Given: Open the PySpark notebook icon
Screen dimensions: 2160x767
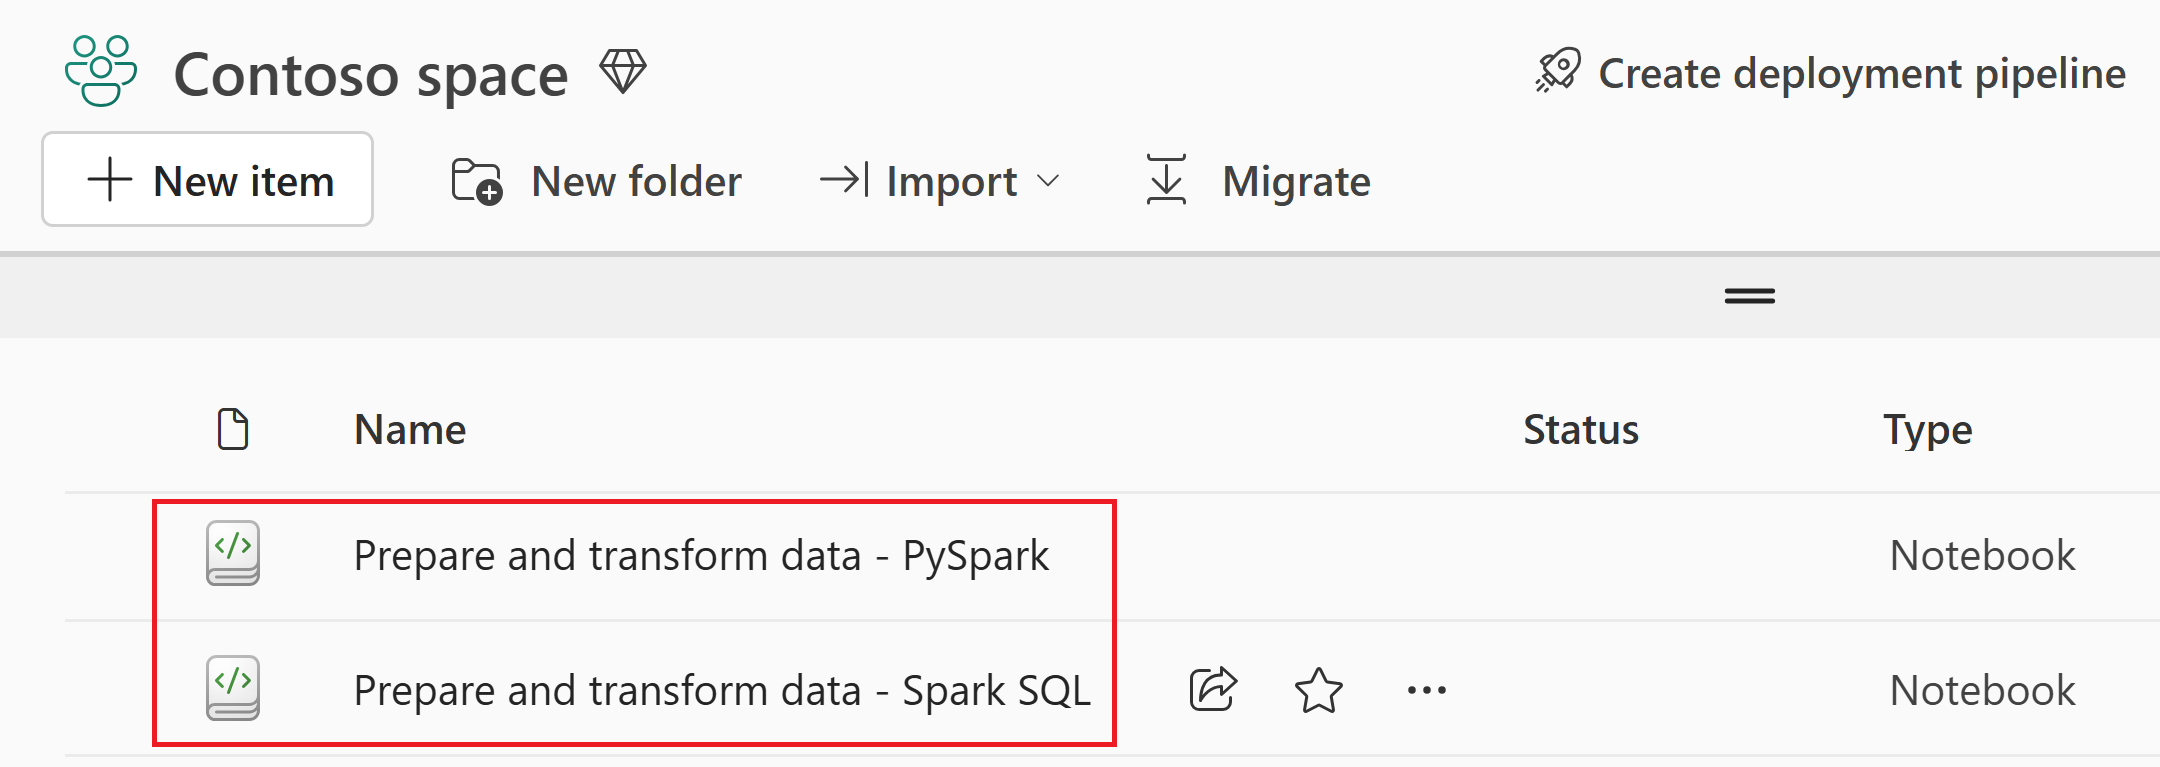Looking at the screenshot, I should [x=233, y=553].
